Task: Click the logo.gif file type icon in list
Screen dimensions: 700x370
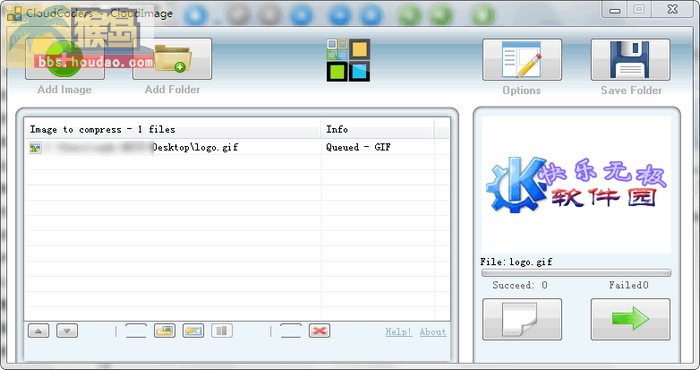Action: click(35, 147)
